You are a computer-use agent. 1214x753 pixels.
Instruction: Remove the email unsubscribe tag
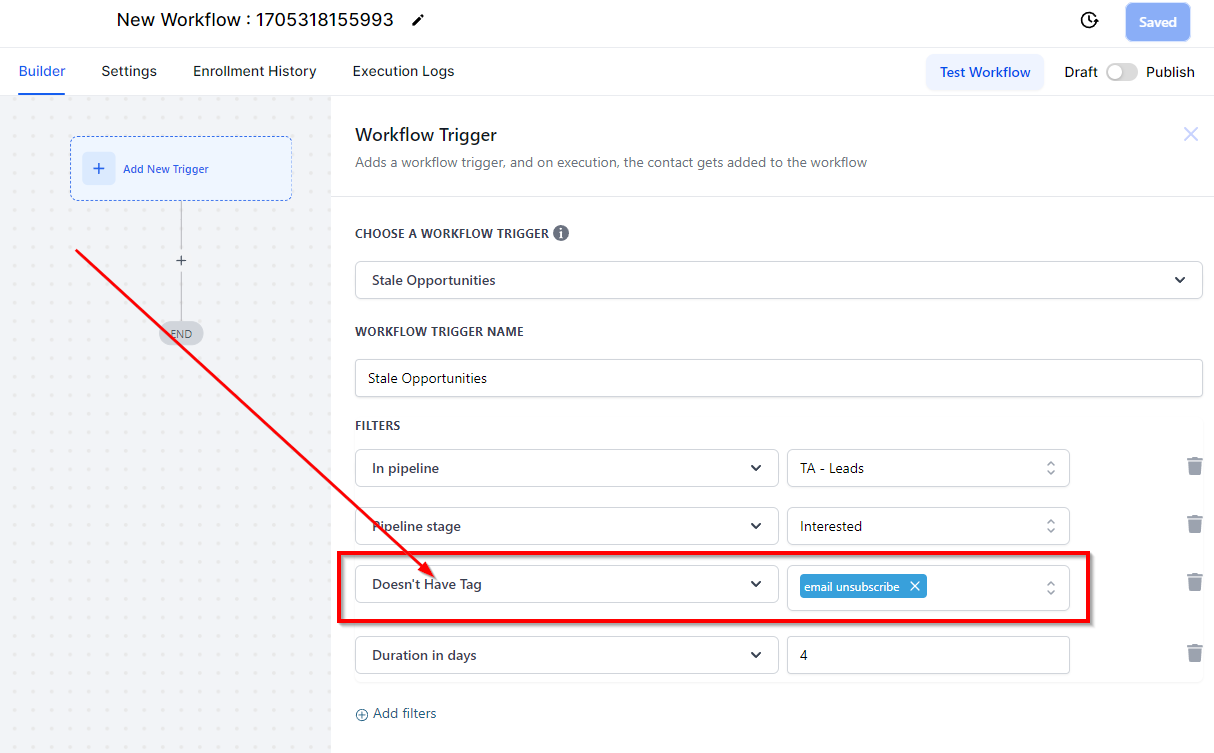[914, 587]
